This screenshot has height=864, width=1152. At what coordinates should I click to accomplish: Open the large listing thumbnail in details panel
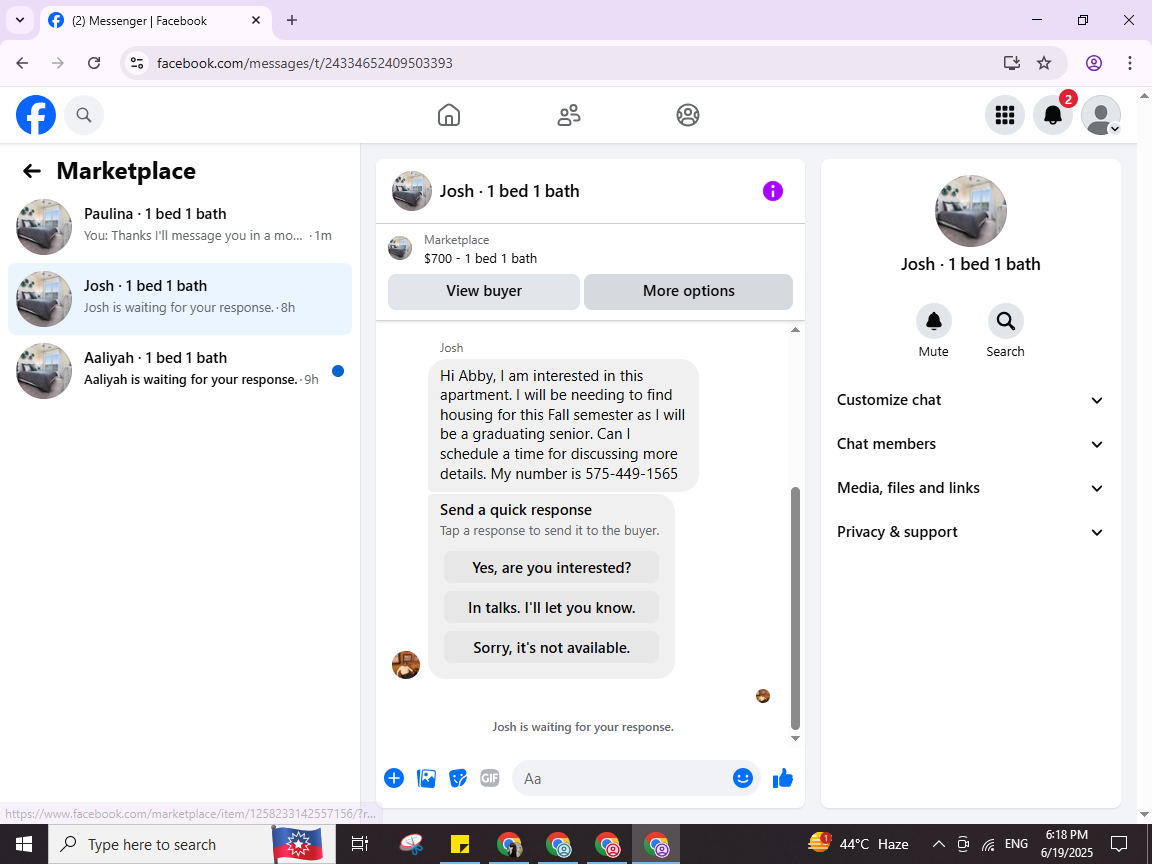point(971,211)
